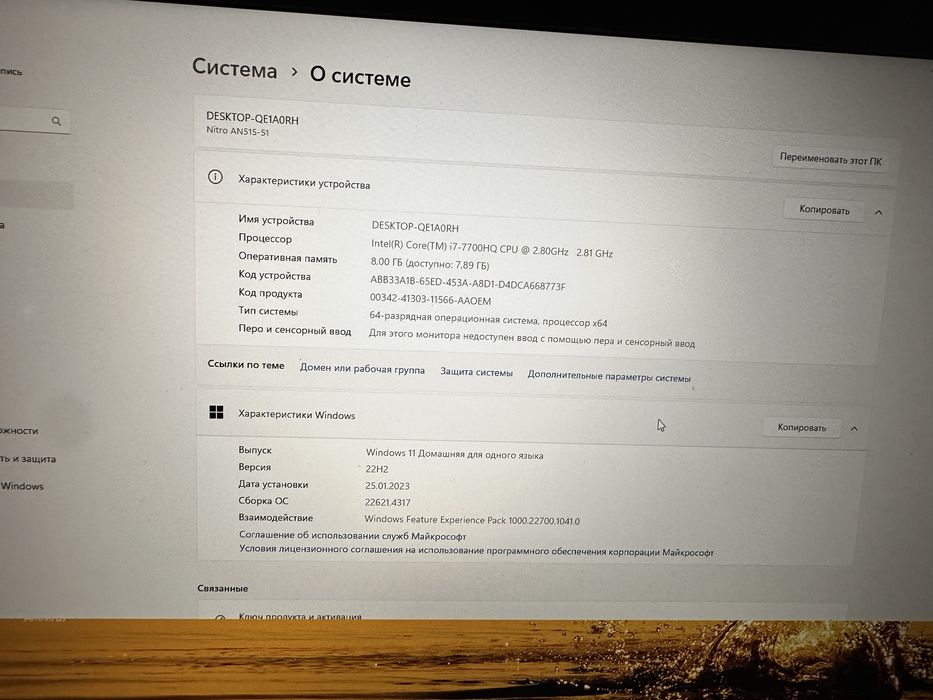
Task: Click the version value 22H2
Action: [x=377, y=469]
